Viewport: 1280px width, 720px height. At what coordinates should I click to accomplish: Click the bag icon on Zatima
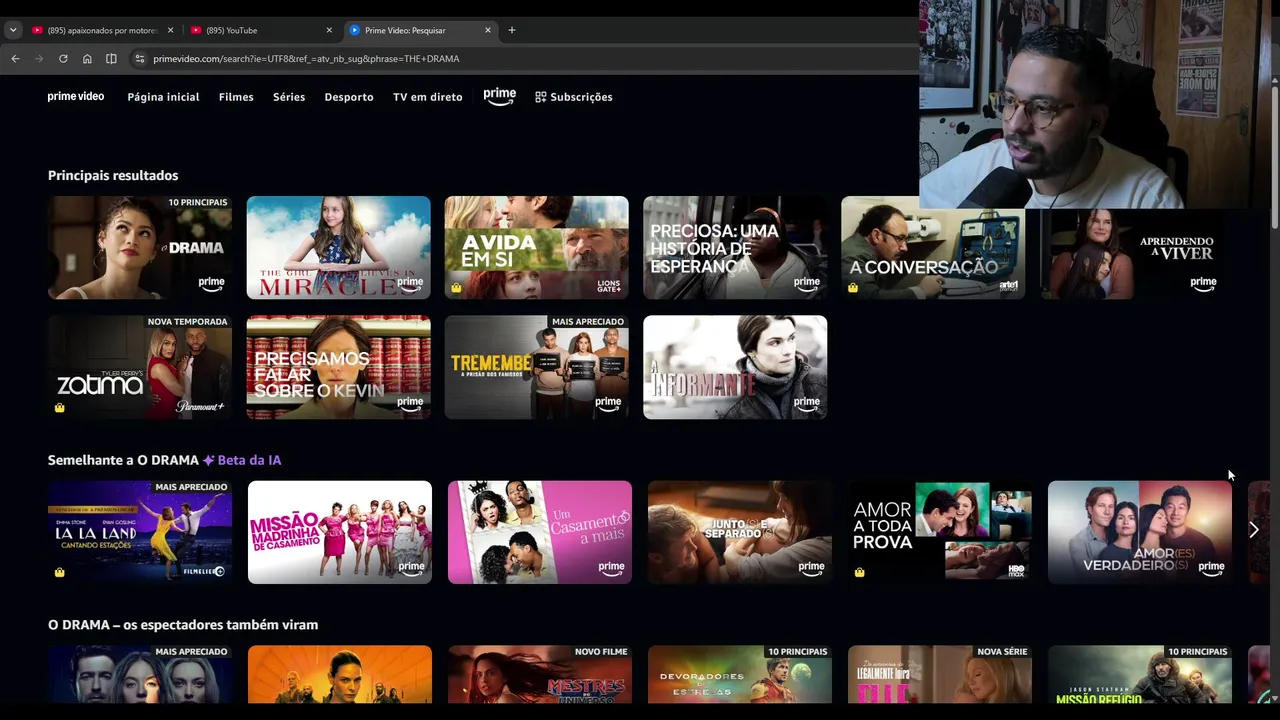click(60, 407)
